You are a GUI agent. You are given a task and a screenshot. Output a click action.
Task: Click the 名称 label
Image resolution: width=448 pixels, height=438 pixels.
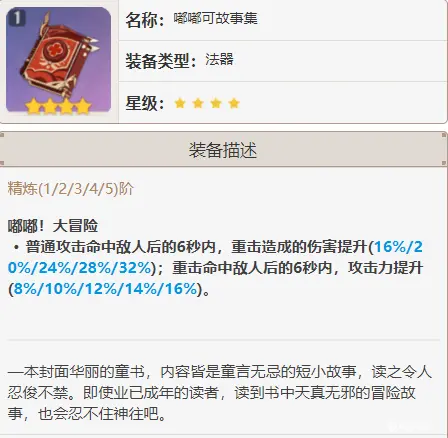(145, 20)
